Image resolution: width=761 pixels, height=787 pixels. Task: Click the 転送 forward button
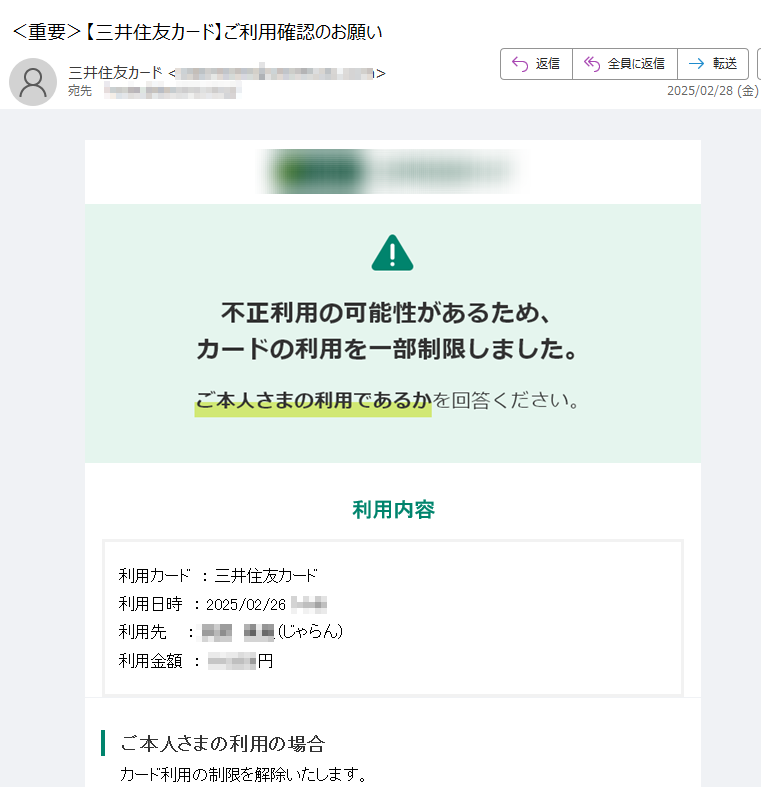click(713, 64)
